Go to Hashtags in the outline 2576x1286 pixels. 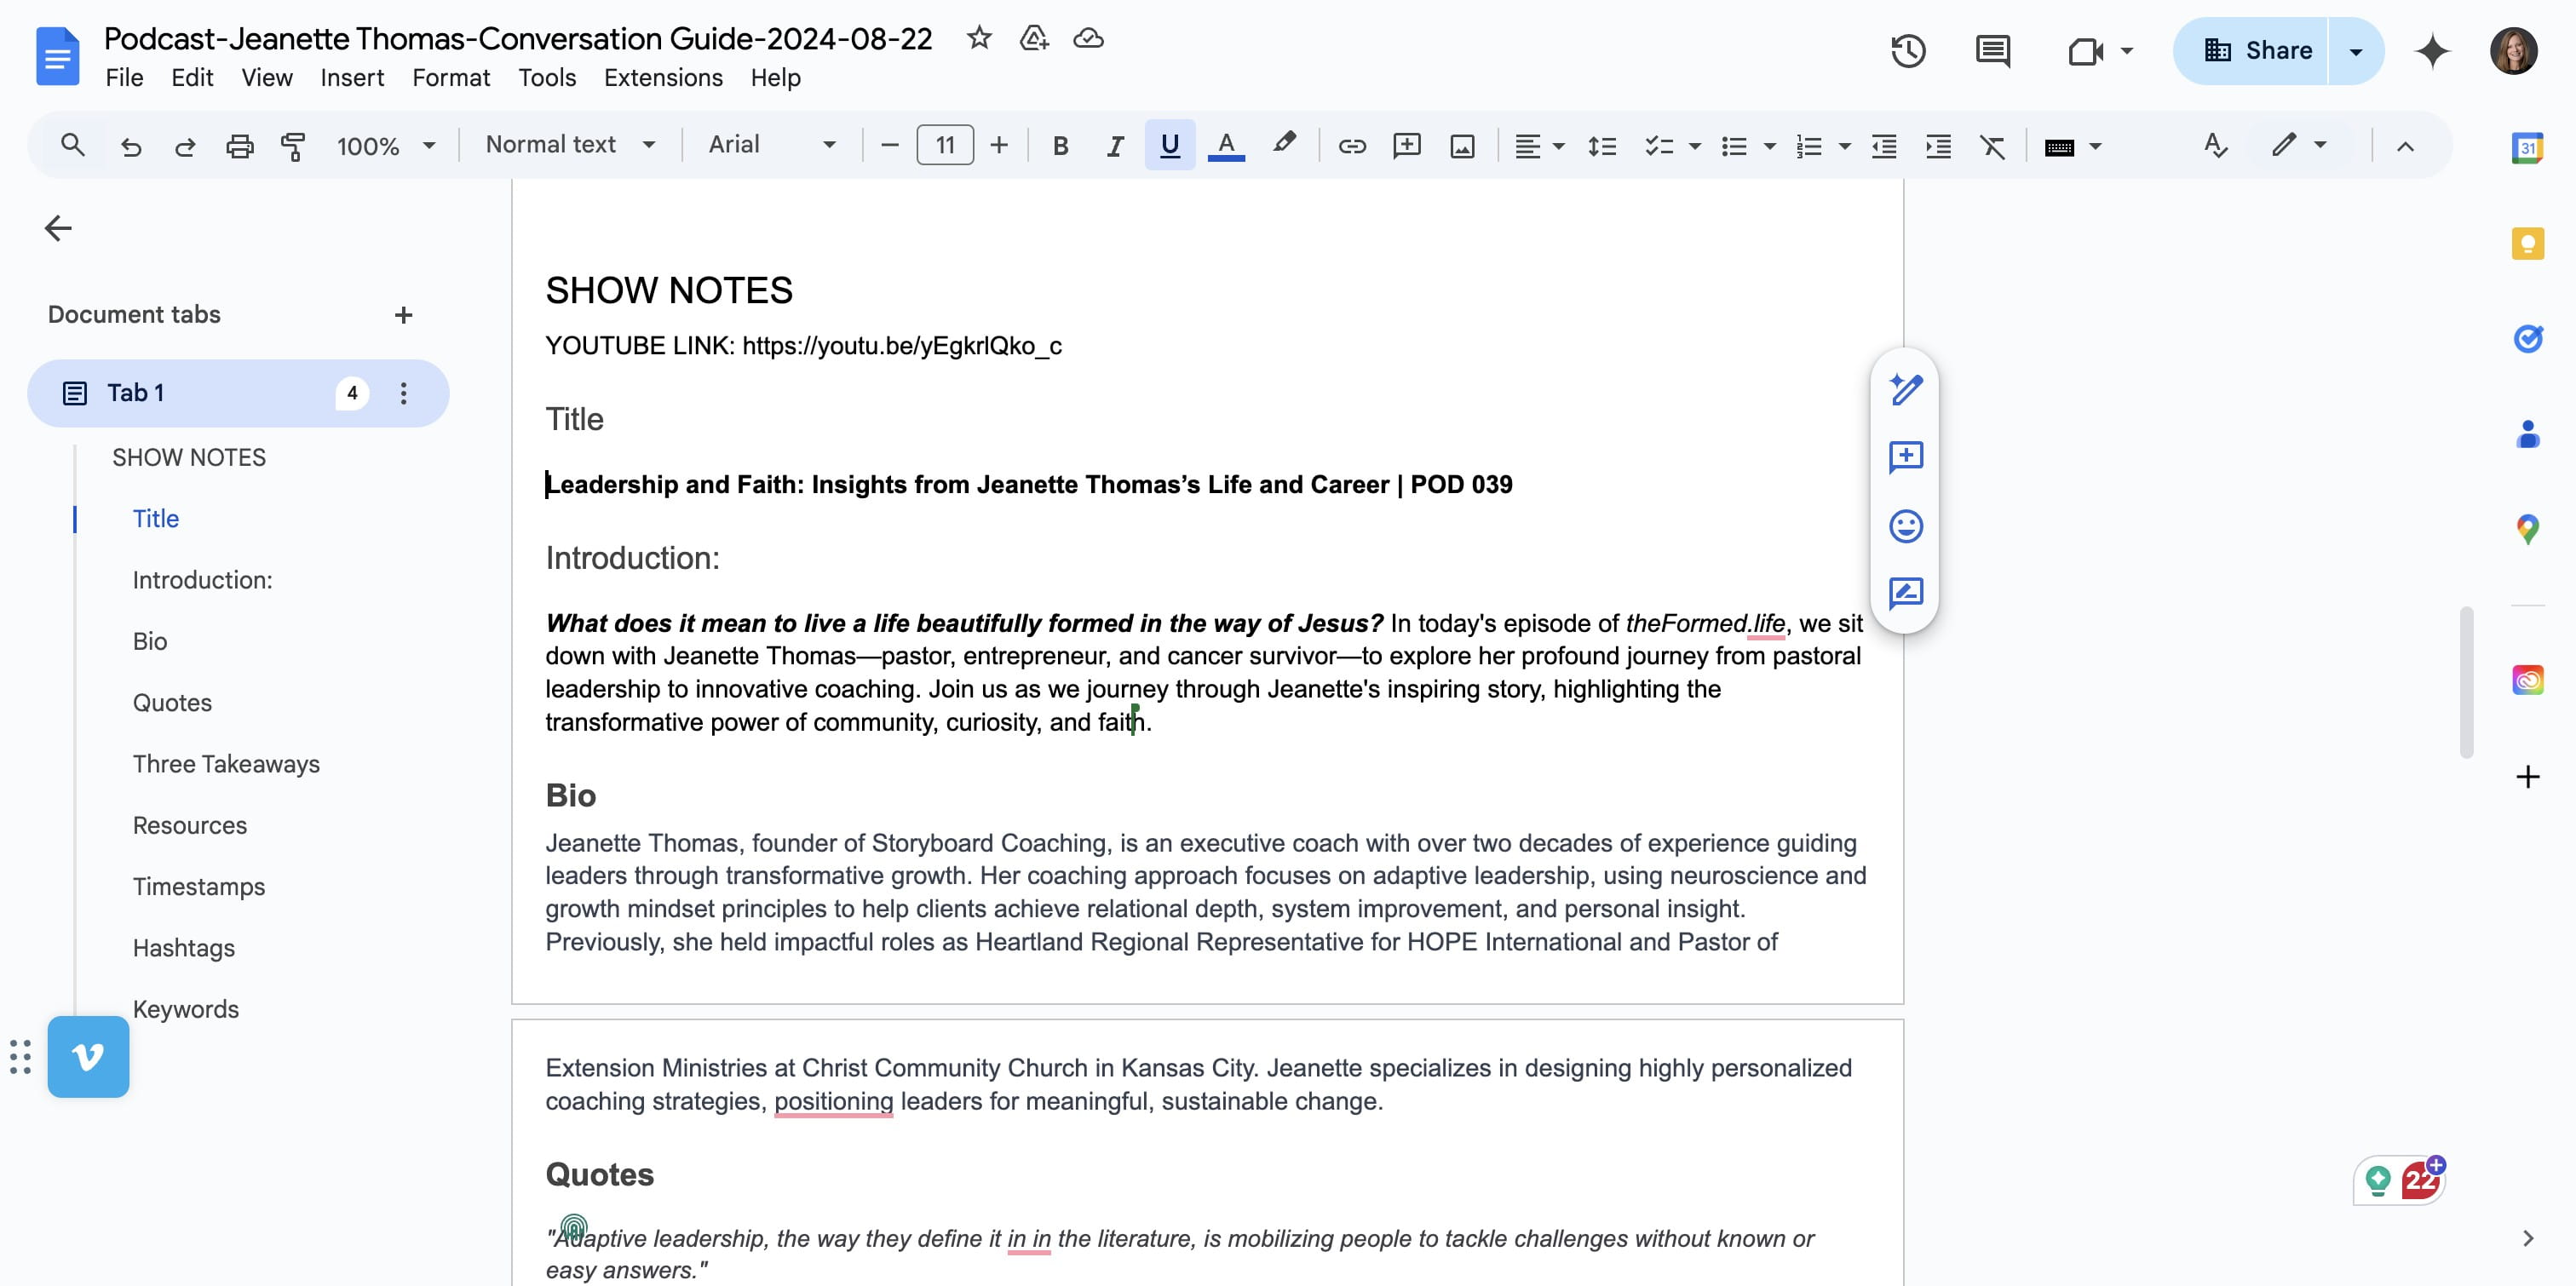(x=184, y=948)
